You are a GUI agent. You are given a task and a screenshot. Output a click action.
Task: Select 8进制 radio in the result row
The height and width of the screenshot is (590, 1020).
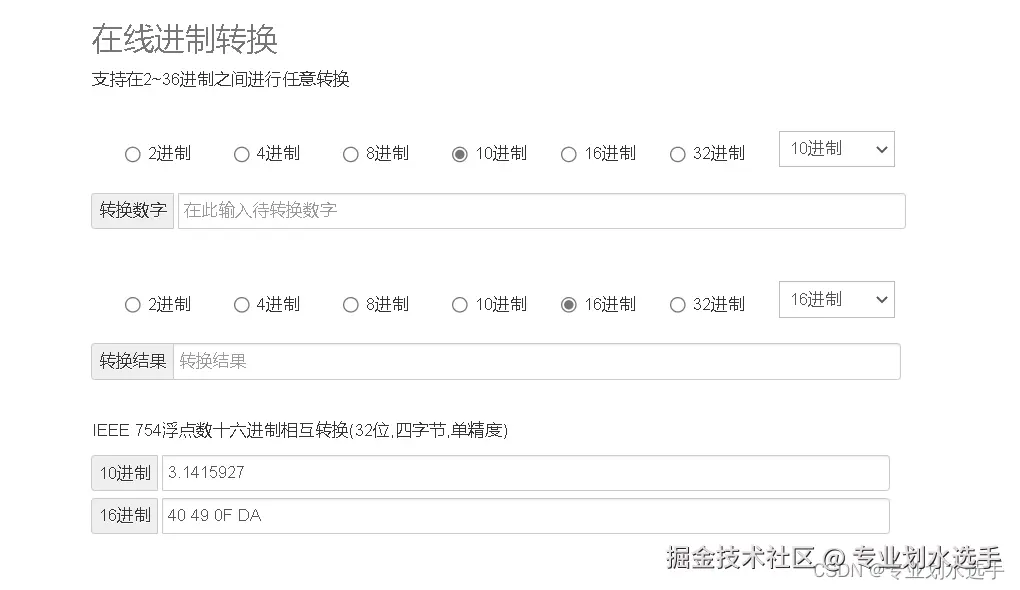tap(351, 305)
